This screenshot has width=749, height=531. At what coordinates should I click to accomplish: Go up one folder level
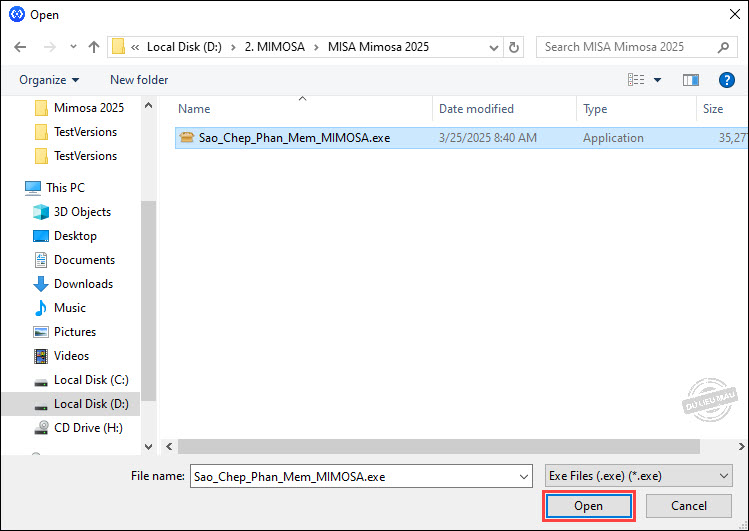click(x=94, y=47)
